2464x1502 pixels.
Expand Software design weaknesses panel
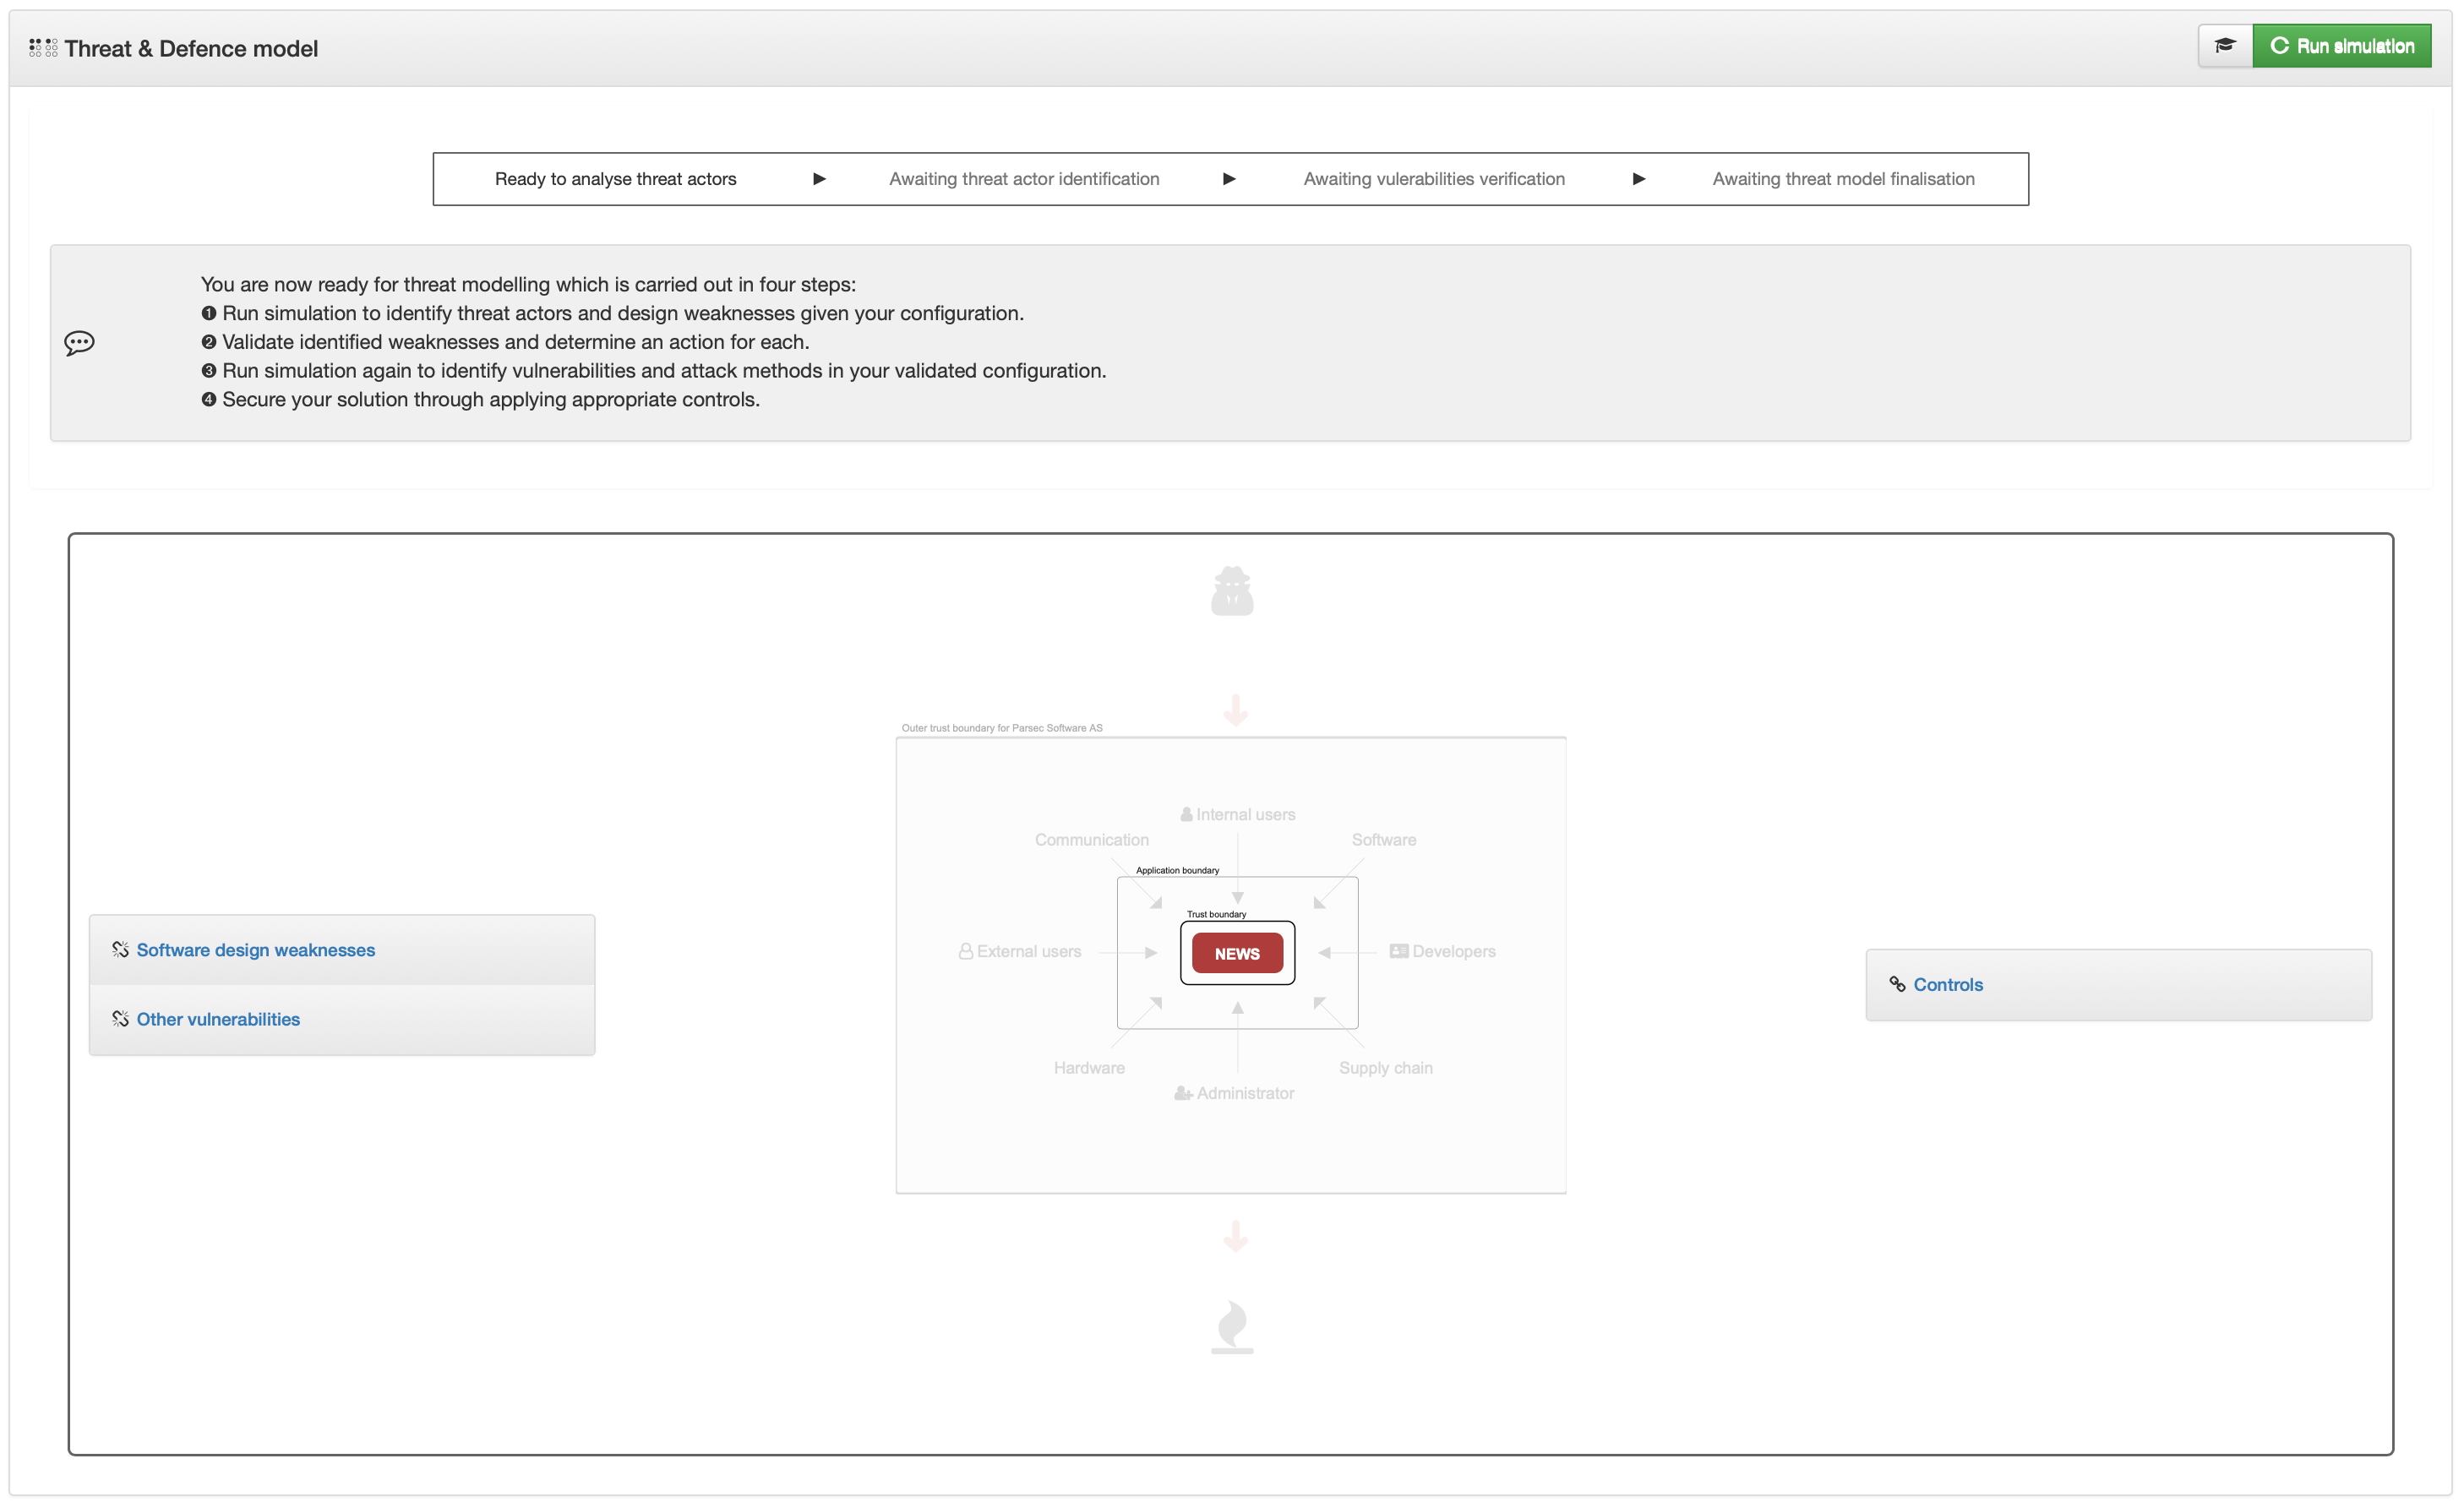255,950
